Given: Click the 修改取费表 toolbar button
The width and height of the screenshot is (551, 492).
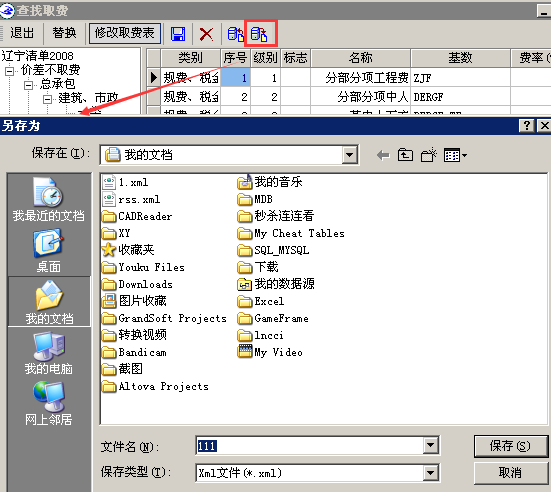Looking at the screenshot, I should (125, 33).
